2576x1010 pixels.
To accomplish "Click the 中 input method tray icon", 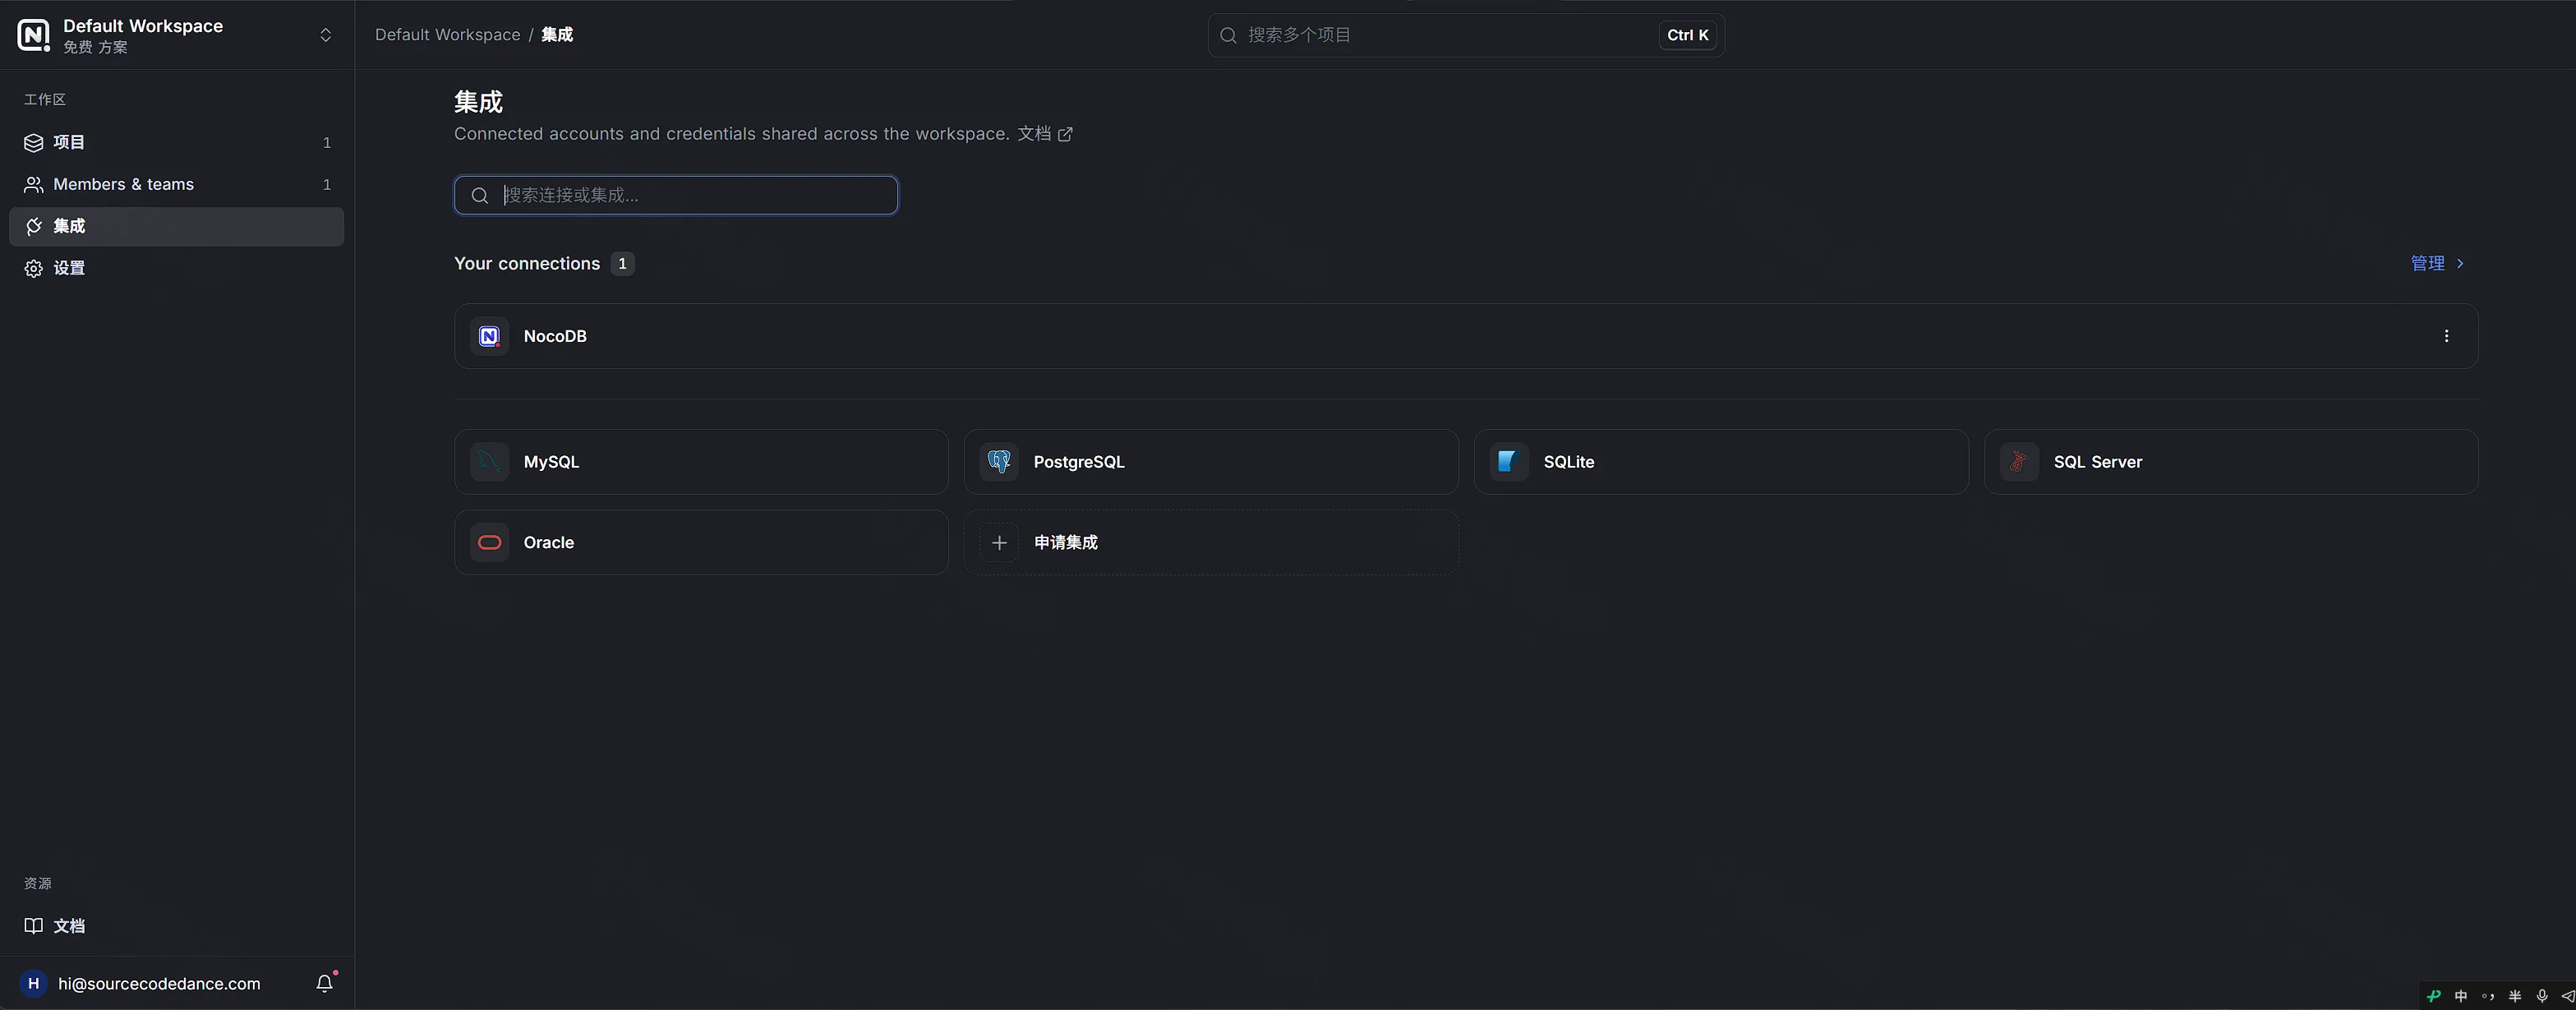I will pyautogui.click(x=2461, y=996).
